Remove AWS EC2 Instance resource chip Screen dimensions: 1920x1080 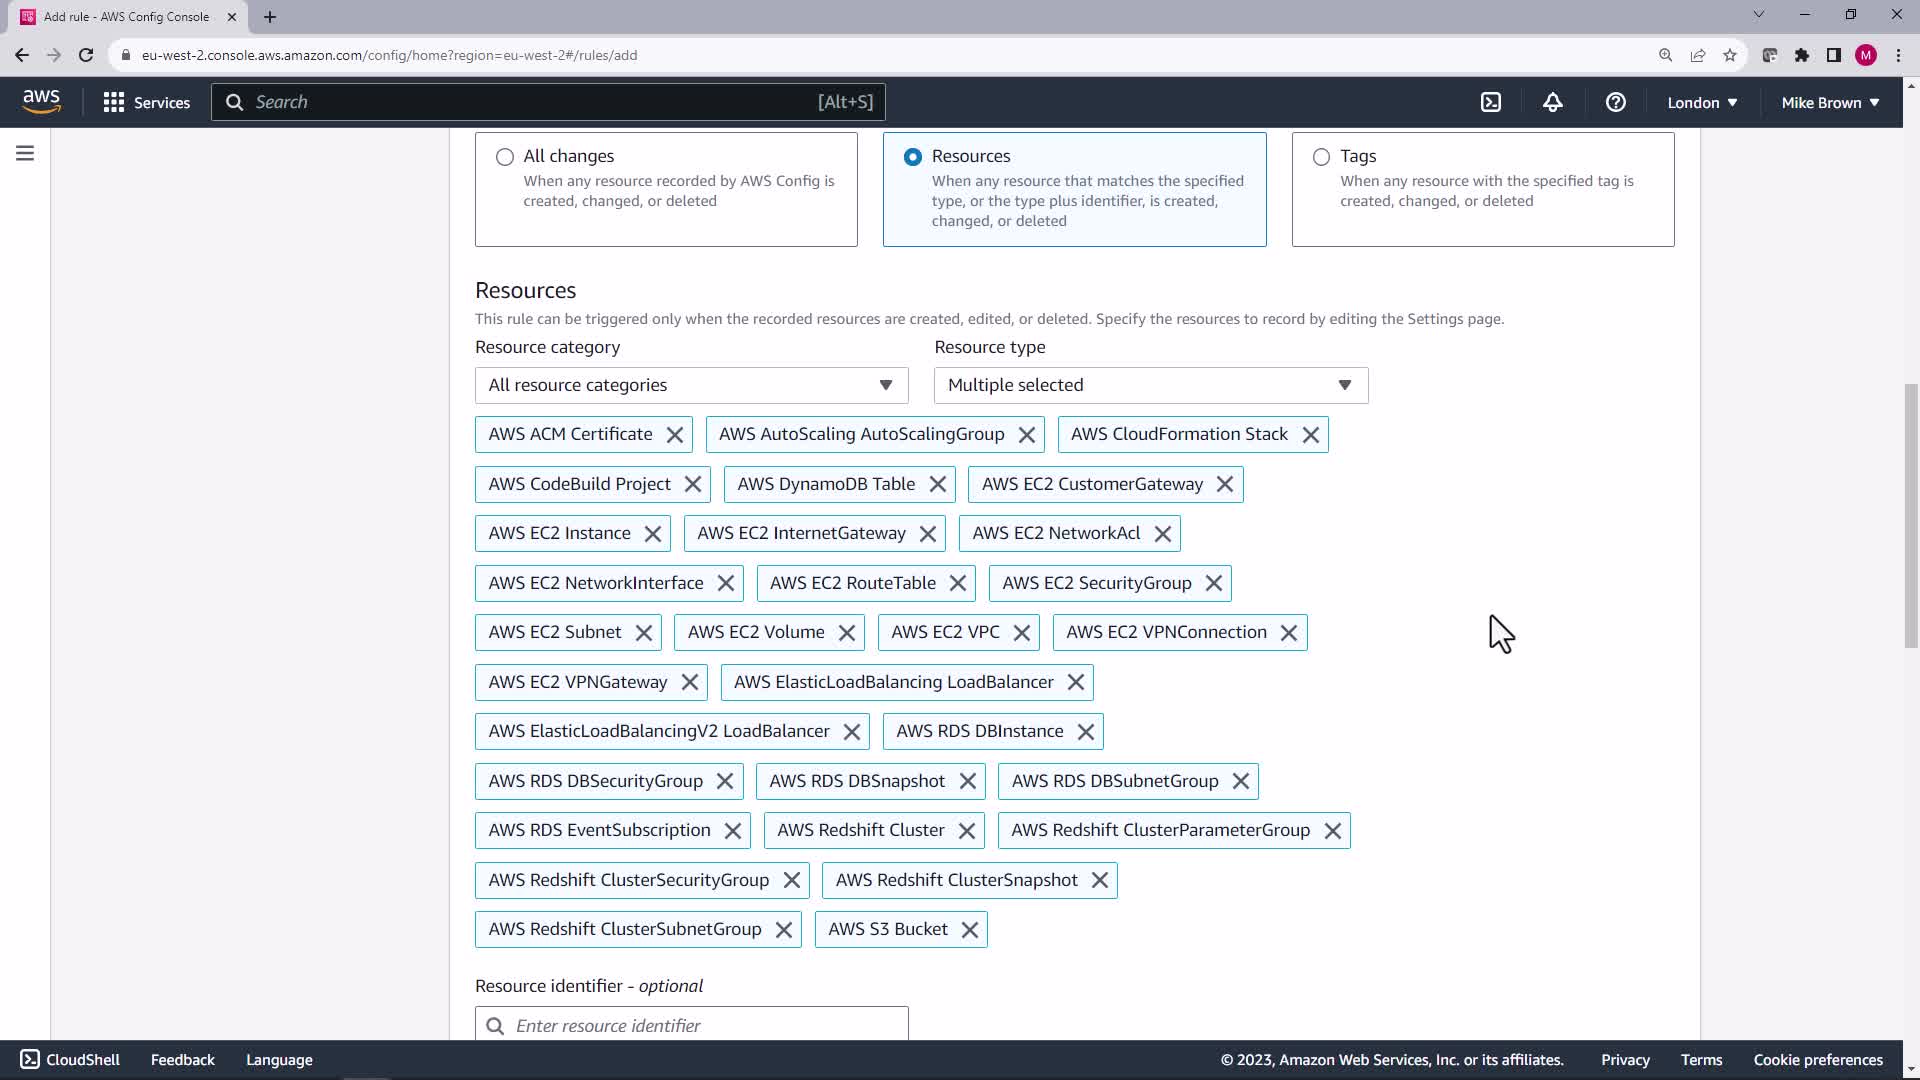click(653, 534)
